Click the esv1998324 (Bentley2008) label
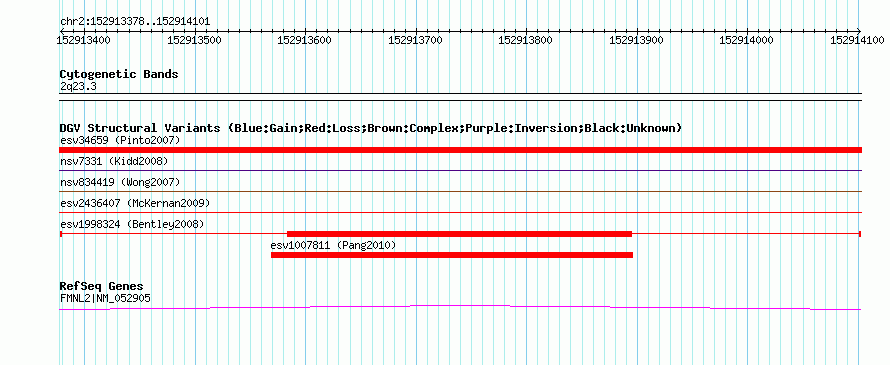The height and width of the screenshot is (365, 890). pyautogui.click(x=132, y=224)
